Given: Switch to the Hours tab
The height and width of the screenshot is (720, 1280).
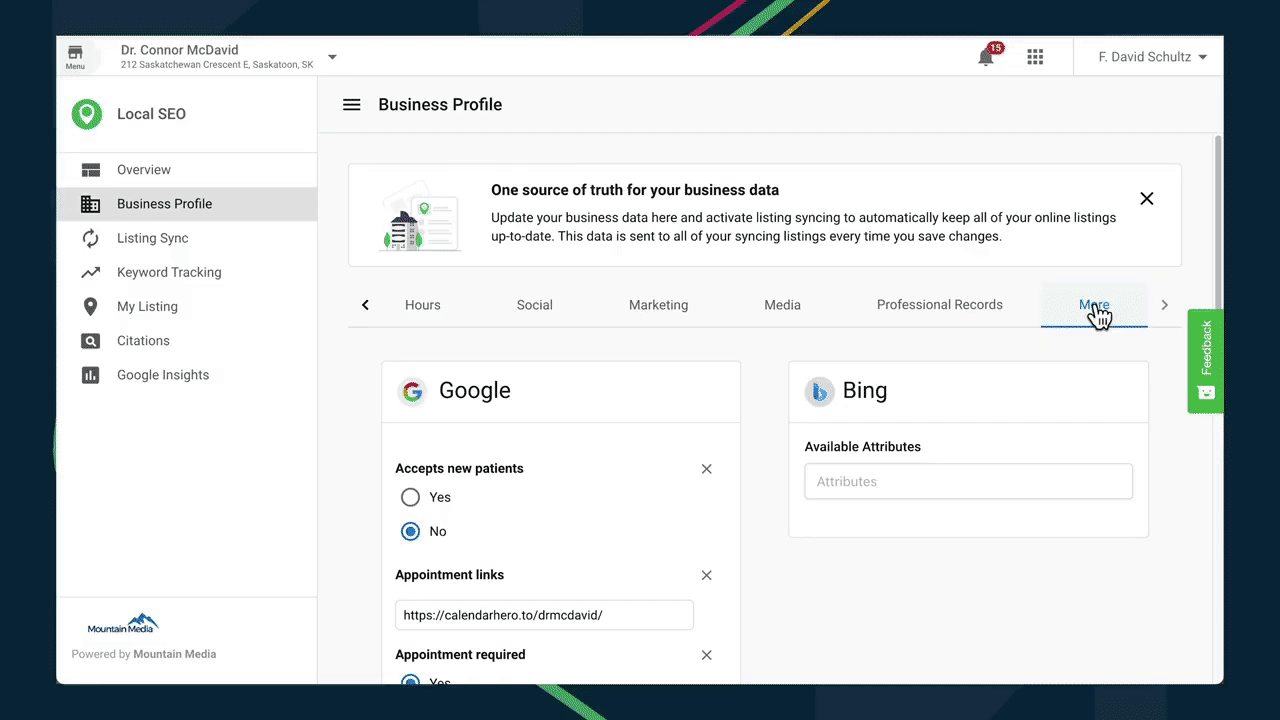Looking at the screenshot, I should coord(422,305).
